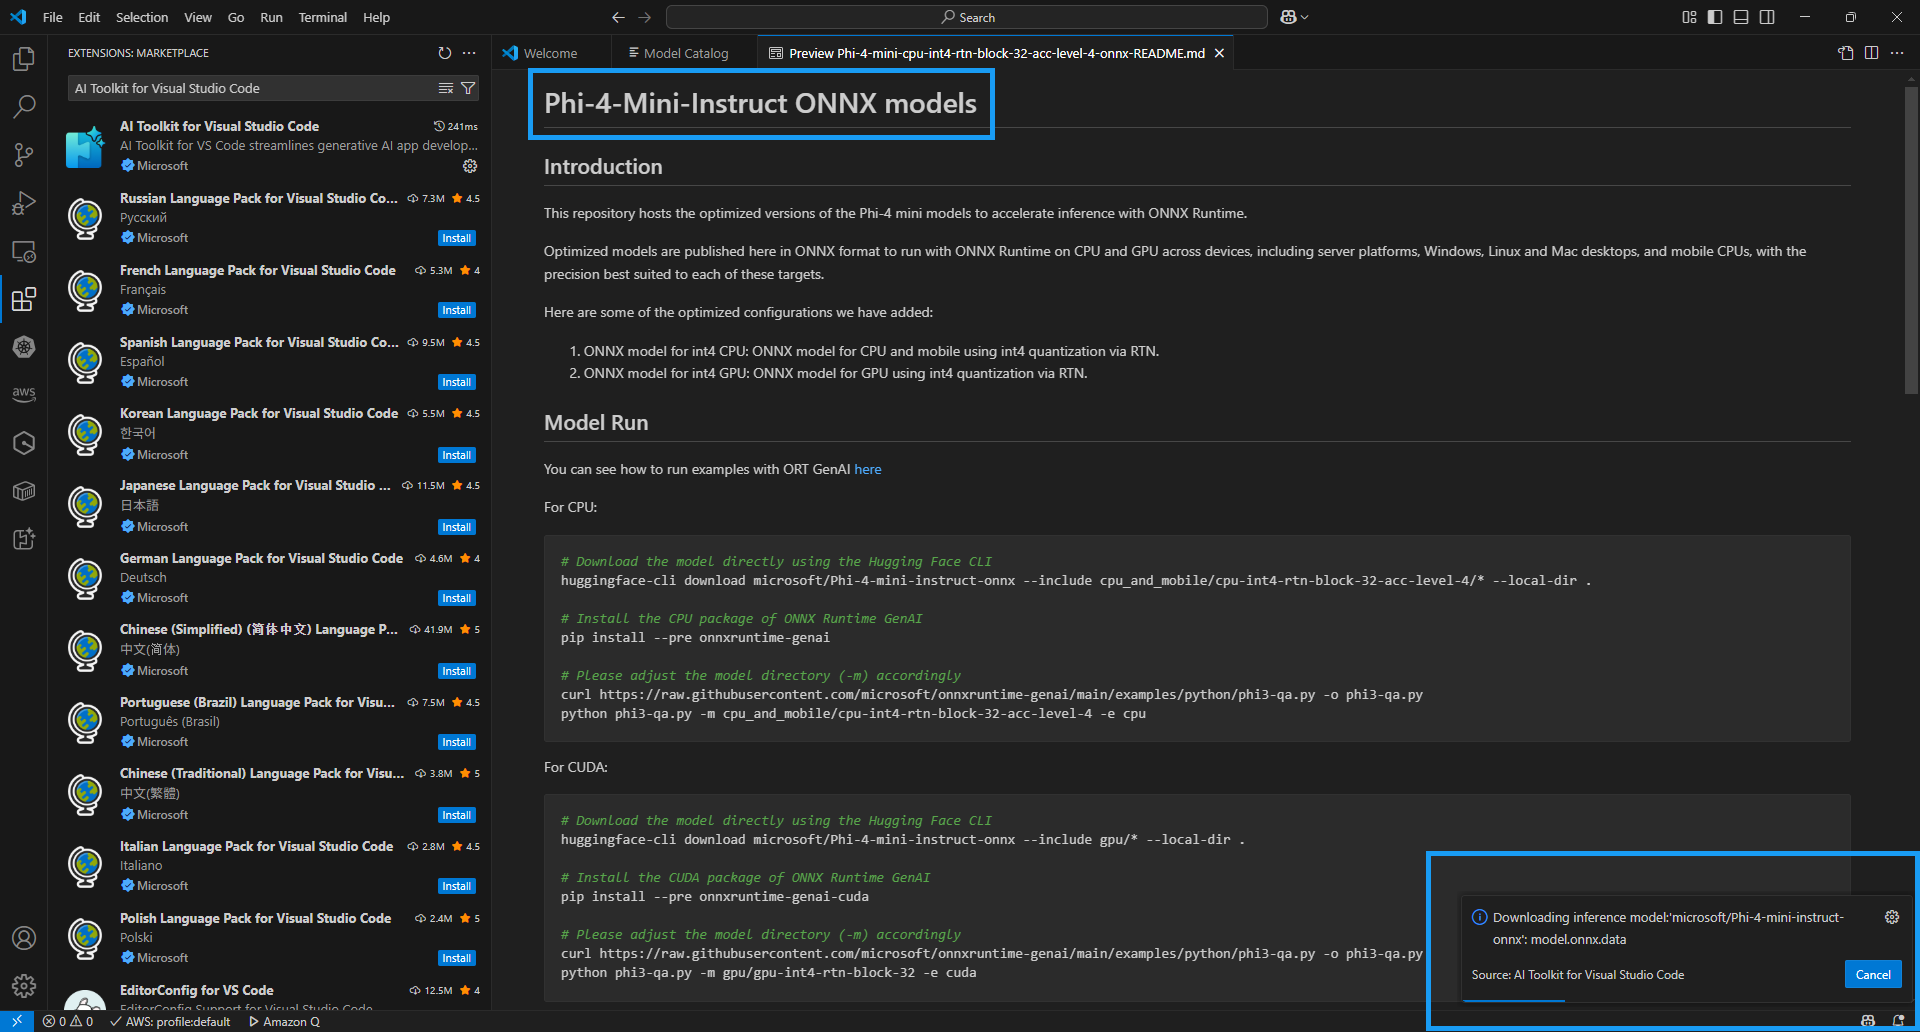
Task: Open the Explorer view in activity bar
Action: point(24,59)
